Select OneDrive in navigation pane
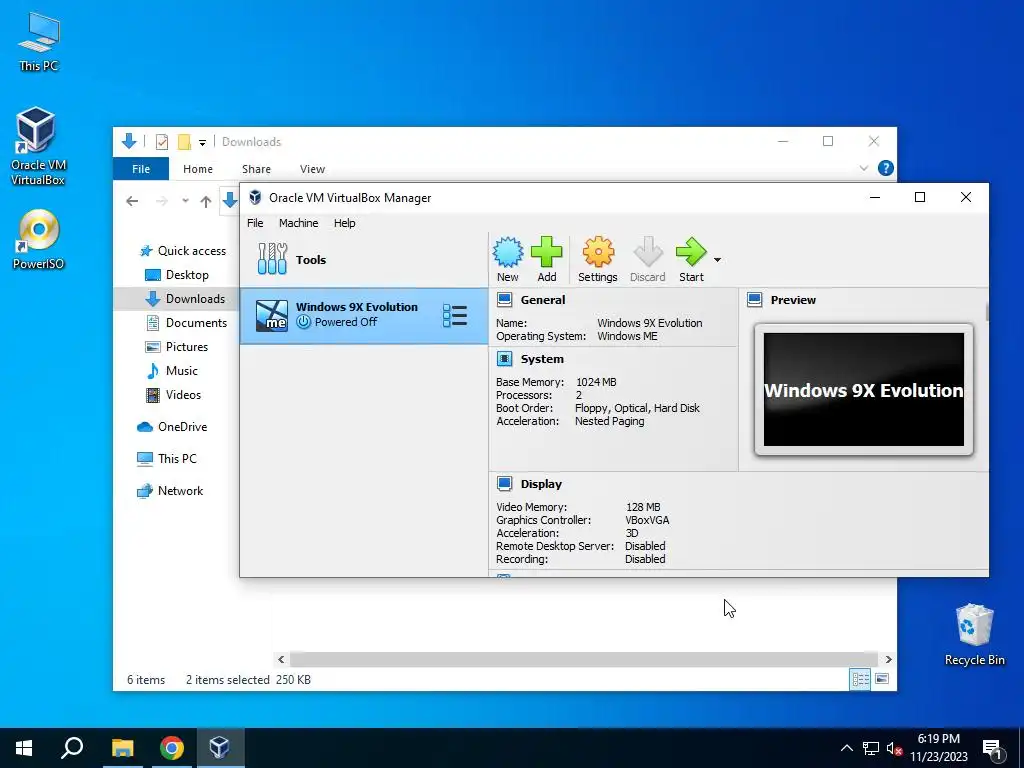Screen dimensions: 1024x768 [172, 427]
